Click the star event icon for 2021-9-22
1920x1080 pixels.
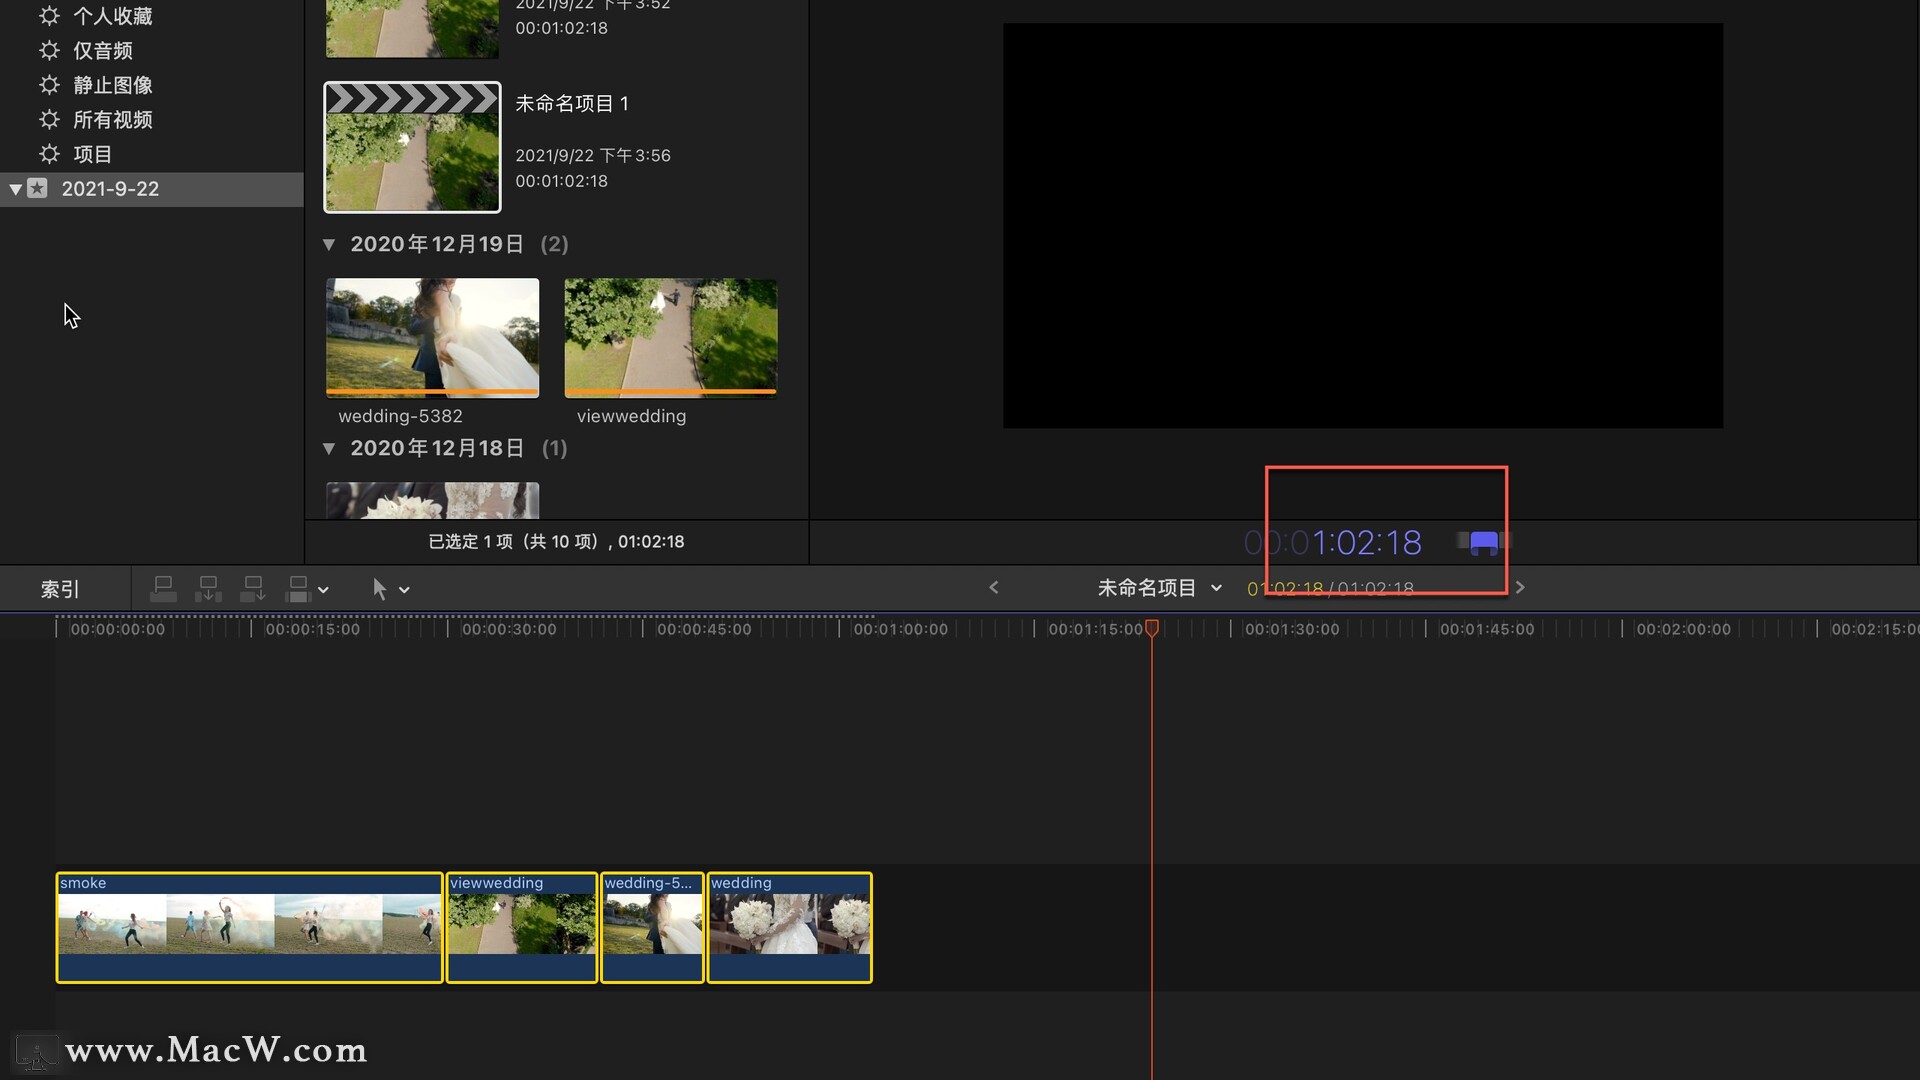[37, 188]
